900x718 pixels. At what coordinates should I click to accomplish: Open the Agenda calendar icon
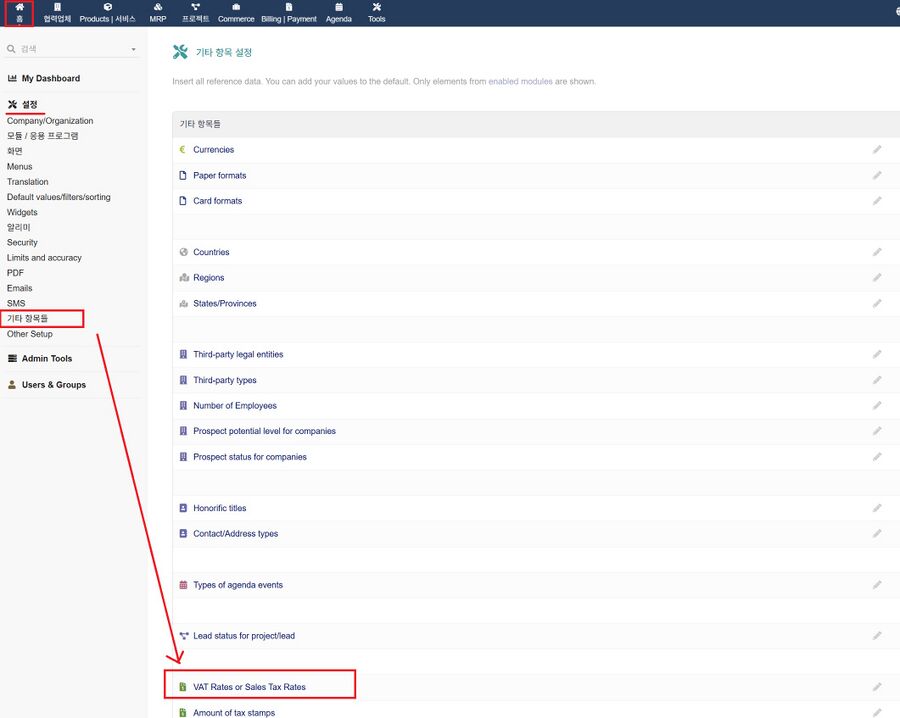(339, 8)
